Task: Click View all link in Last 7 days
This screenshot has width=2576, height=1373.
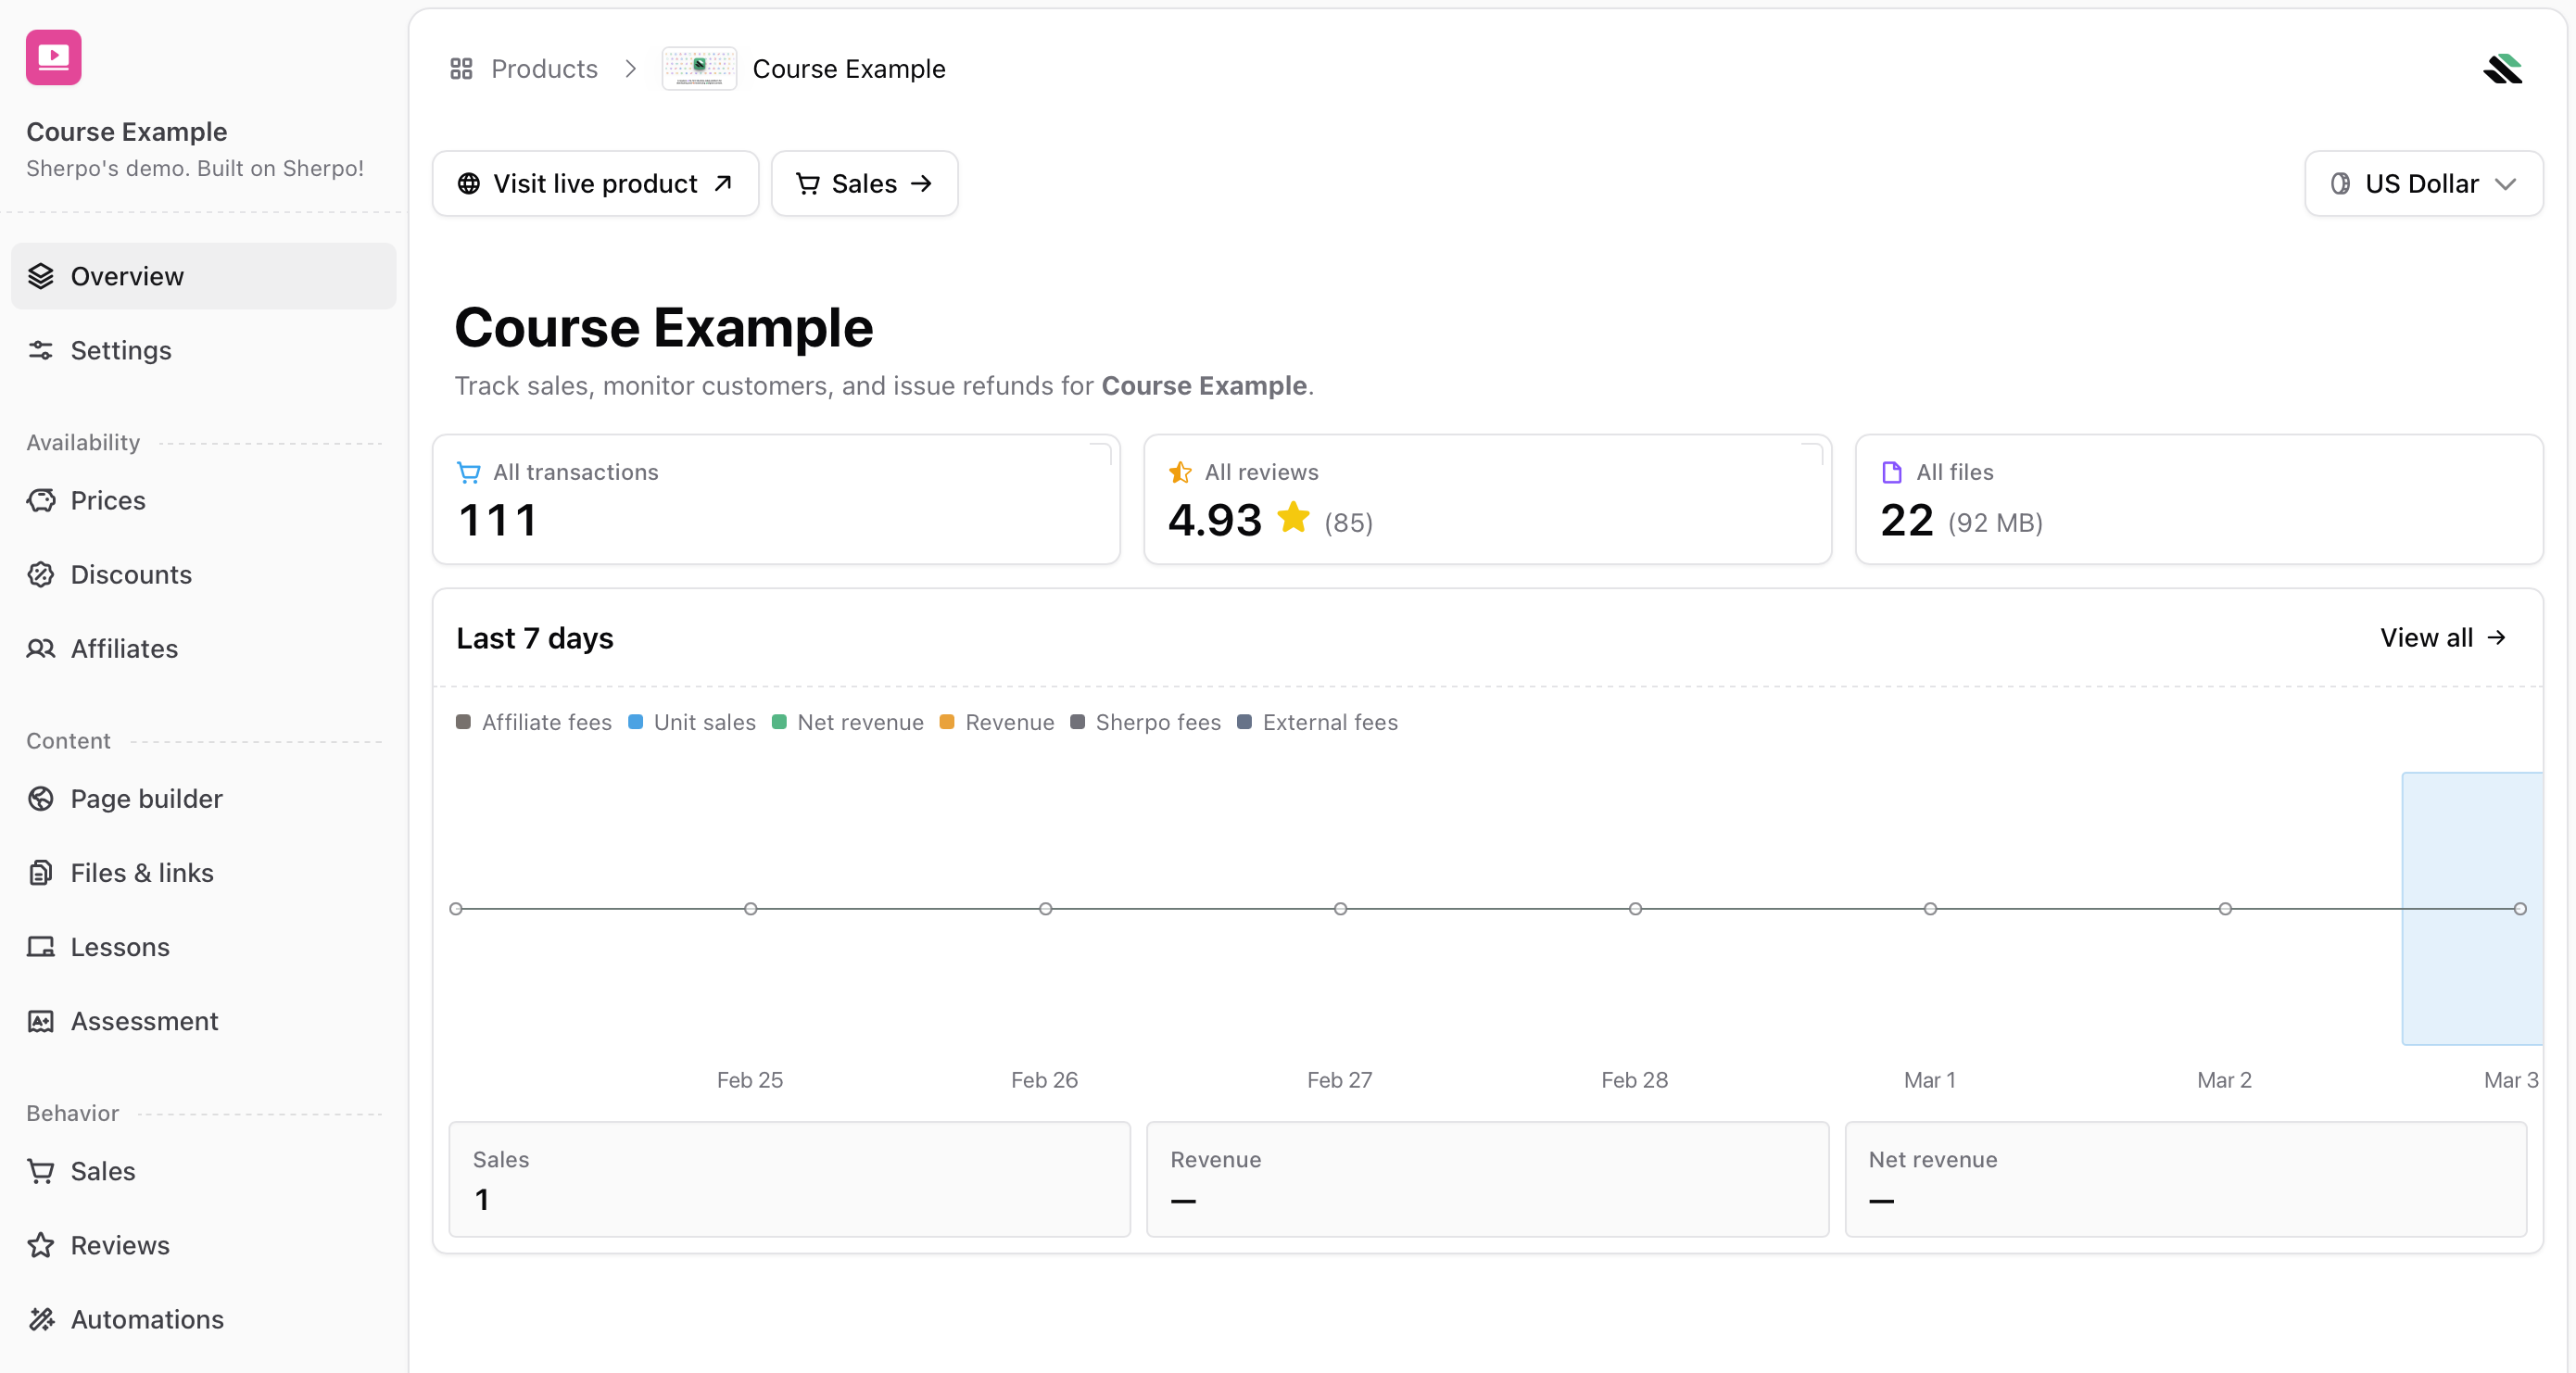Action: [2443, 638]
